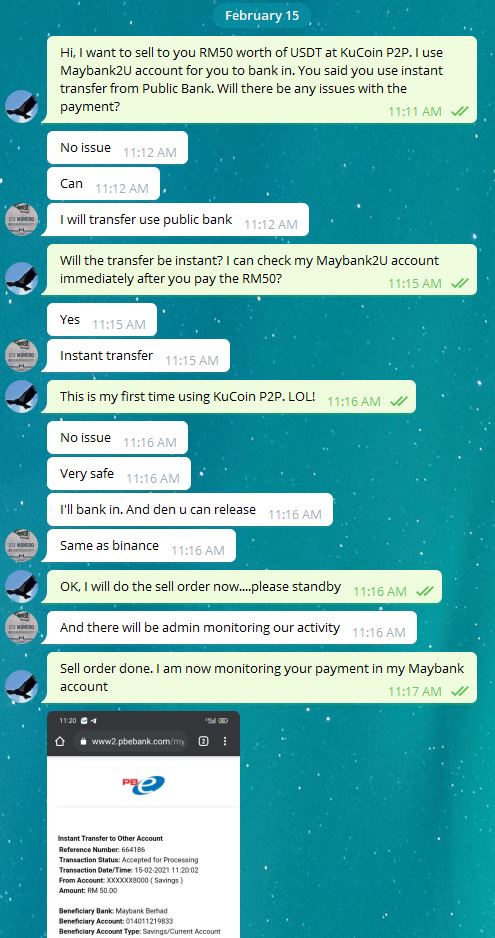Open eagle avatar beside the 11:11 AM message

pyautogui.click(x=22, y=106)
